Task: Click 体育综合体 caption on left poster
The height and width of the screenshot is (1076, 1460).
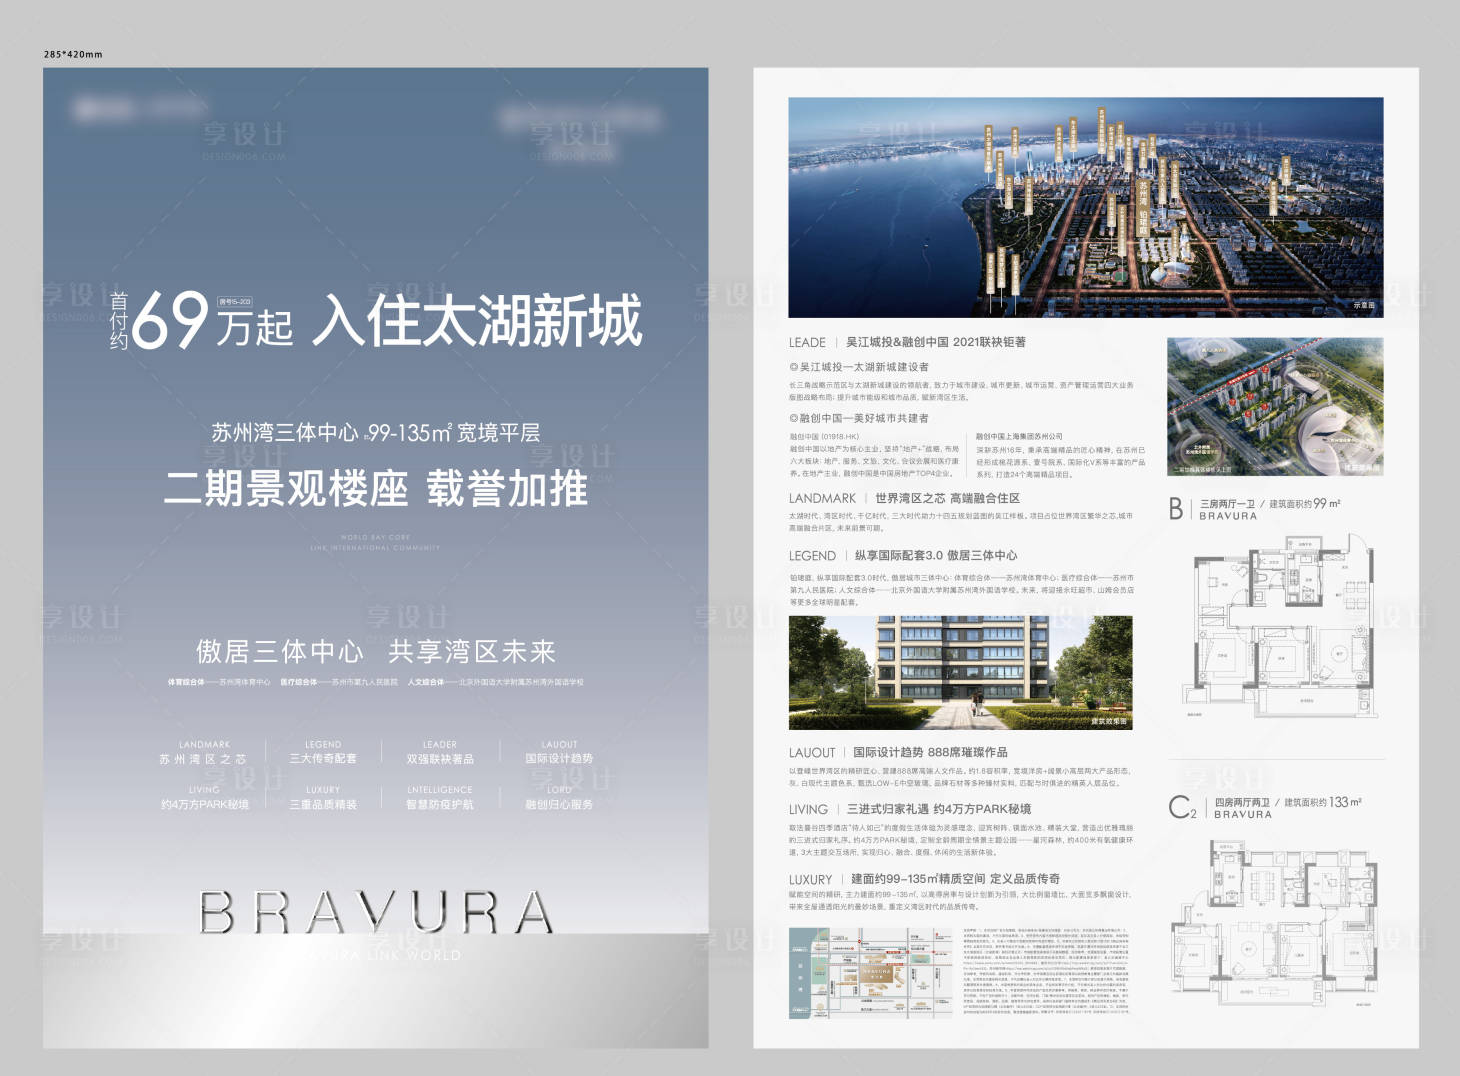Action: pyautogui.click(x=219, y=682)
